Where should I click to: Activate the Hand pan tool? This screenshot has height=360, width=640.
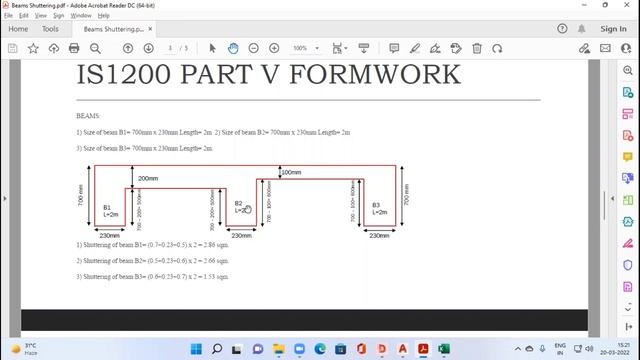click(233, 48)
